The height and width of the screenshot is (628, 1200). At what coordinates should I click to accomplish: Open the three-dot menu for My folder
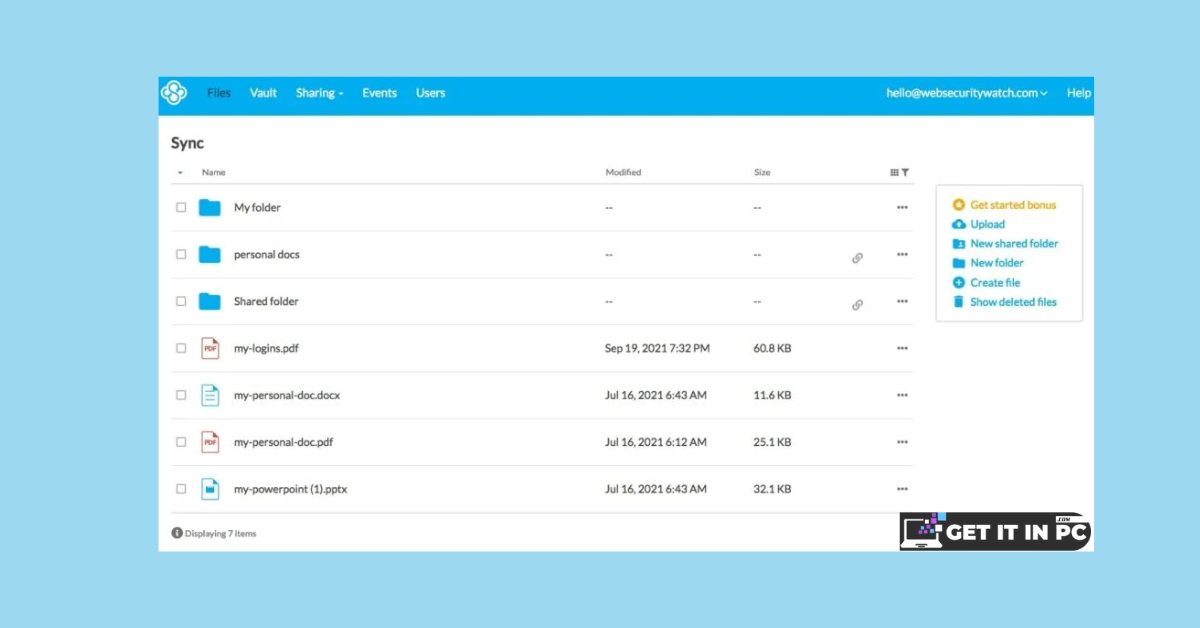pyautogui.click(x=902, y=208)
